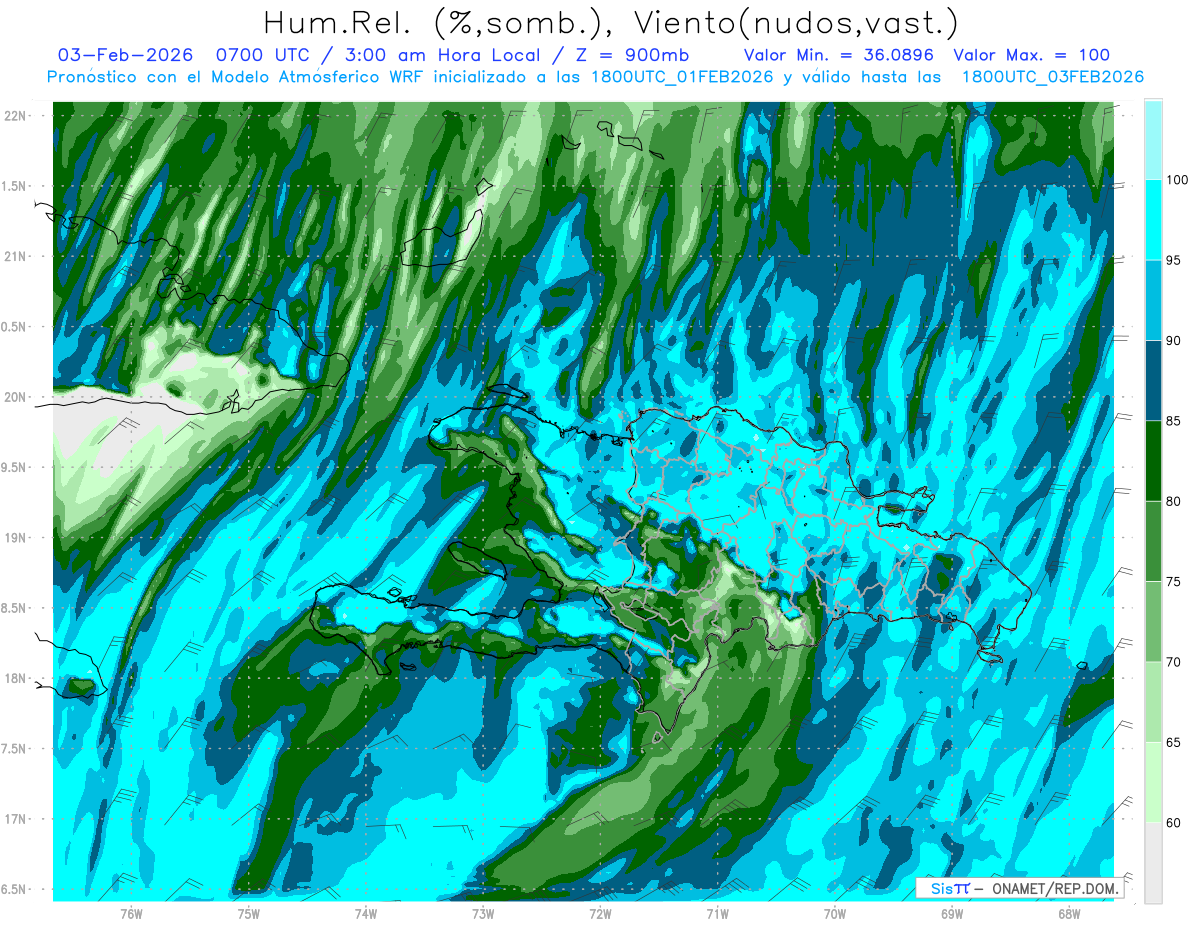1200x927 pixels.
Task: Click the colorbar label "95"
Action: [1173, 261]
